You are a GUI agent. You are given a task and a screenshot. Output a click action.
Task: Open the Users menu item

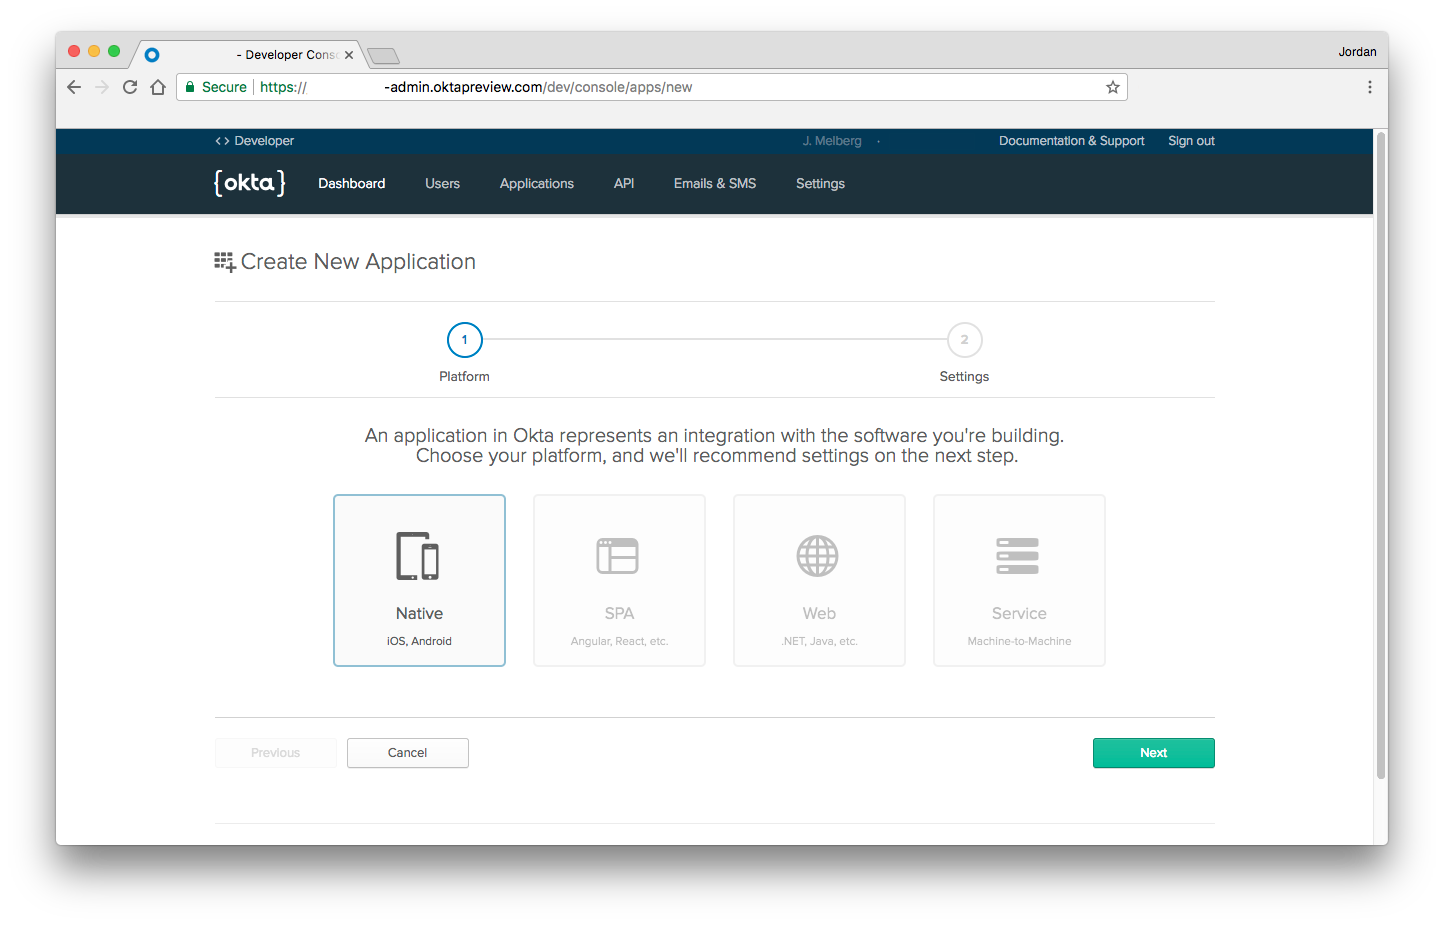(442, 184)
